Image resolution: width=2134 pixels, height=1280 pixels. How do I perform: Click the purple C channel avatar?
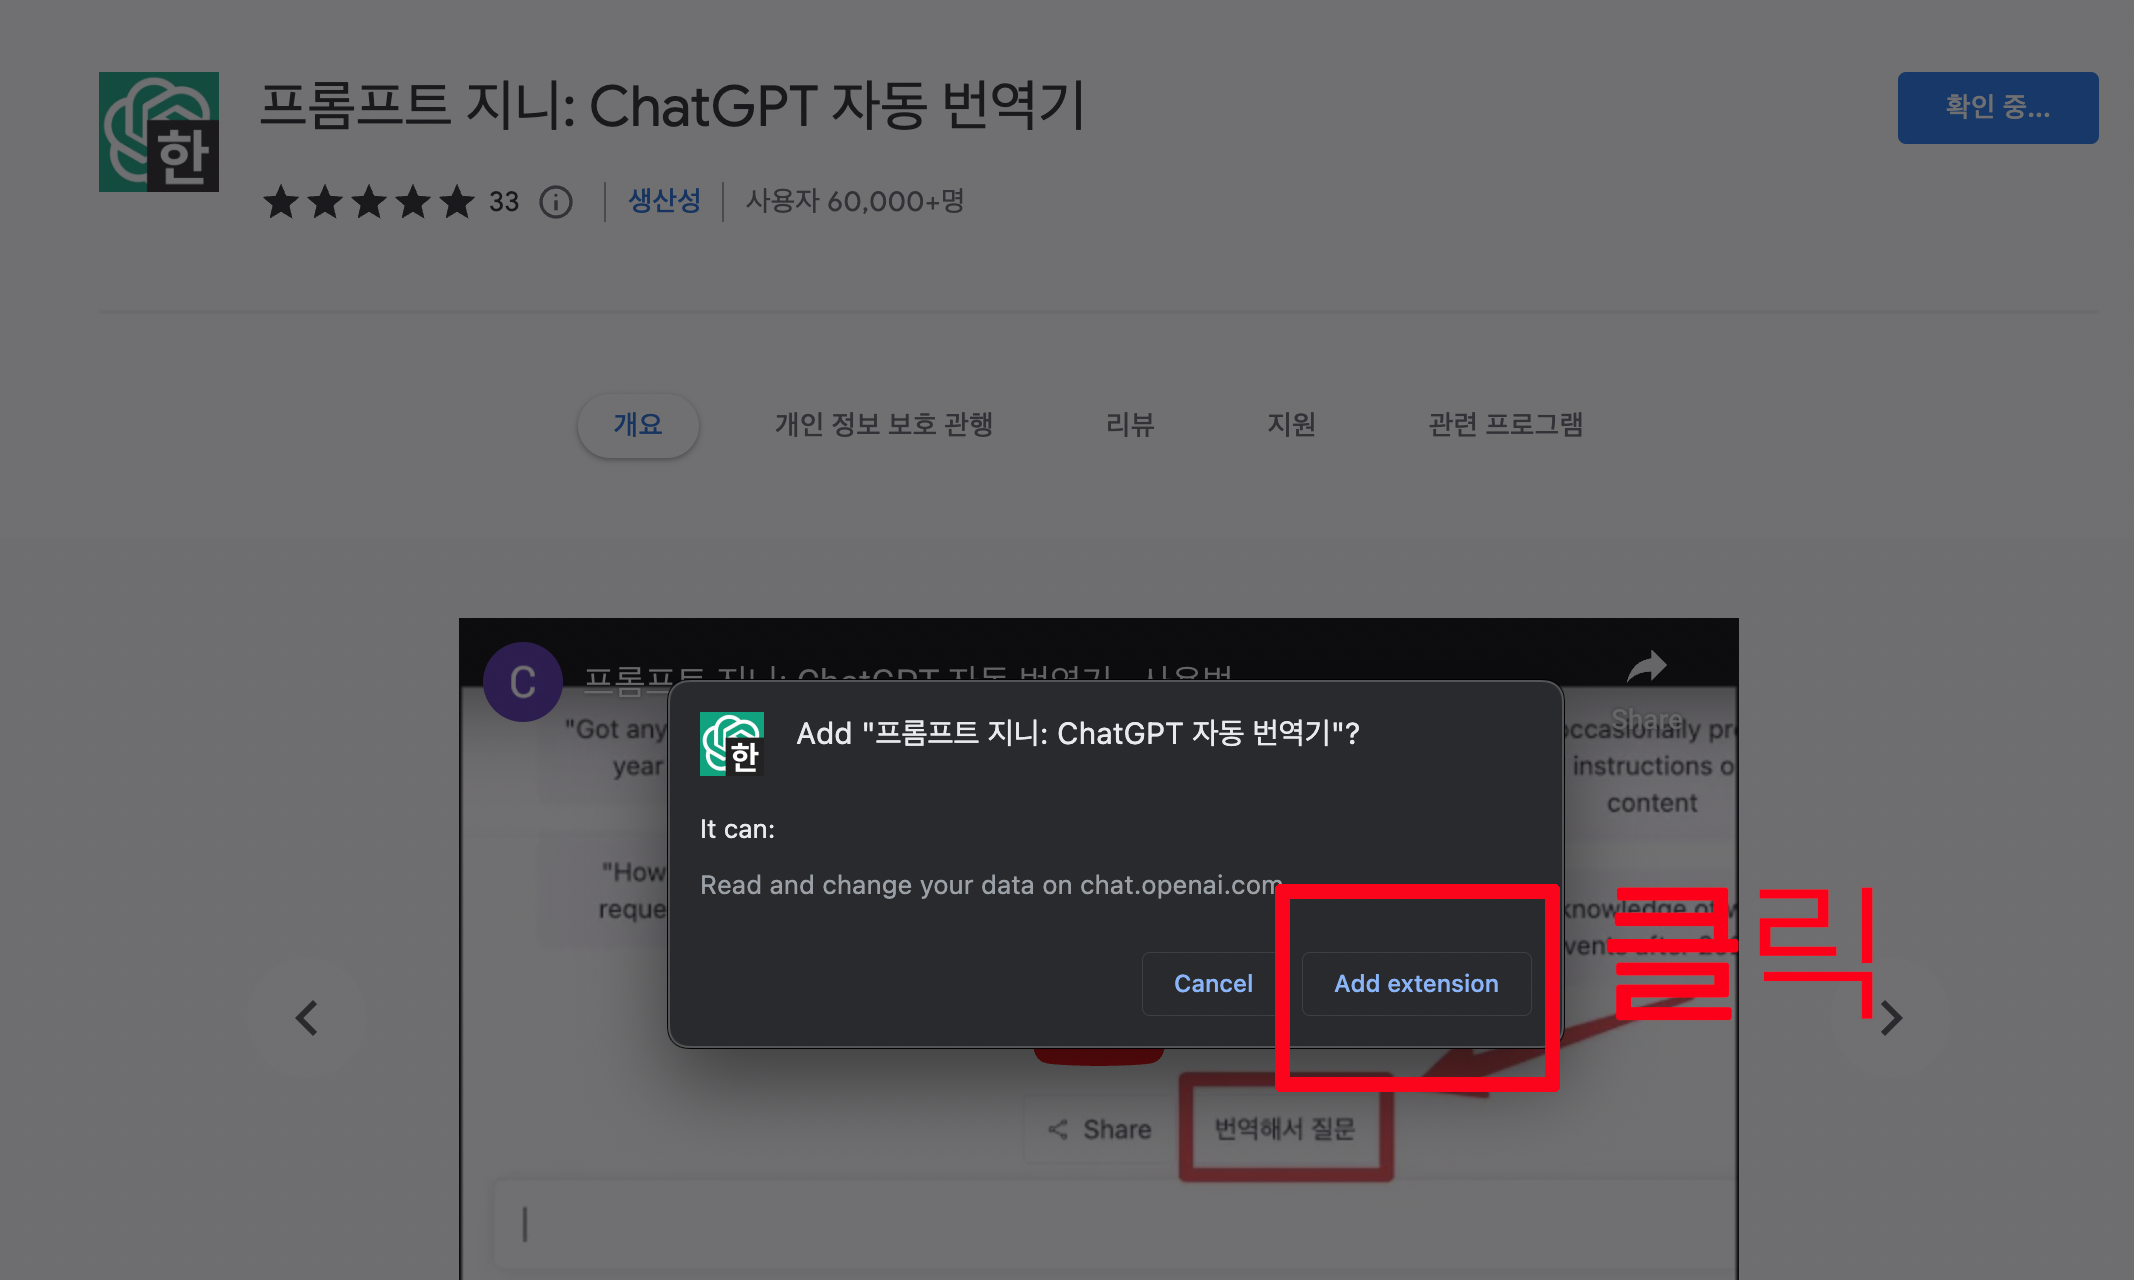coord(522,682)
